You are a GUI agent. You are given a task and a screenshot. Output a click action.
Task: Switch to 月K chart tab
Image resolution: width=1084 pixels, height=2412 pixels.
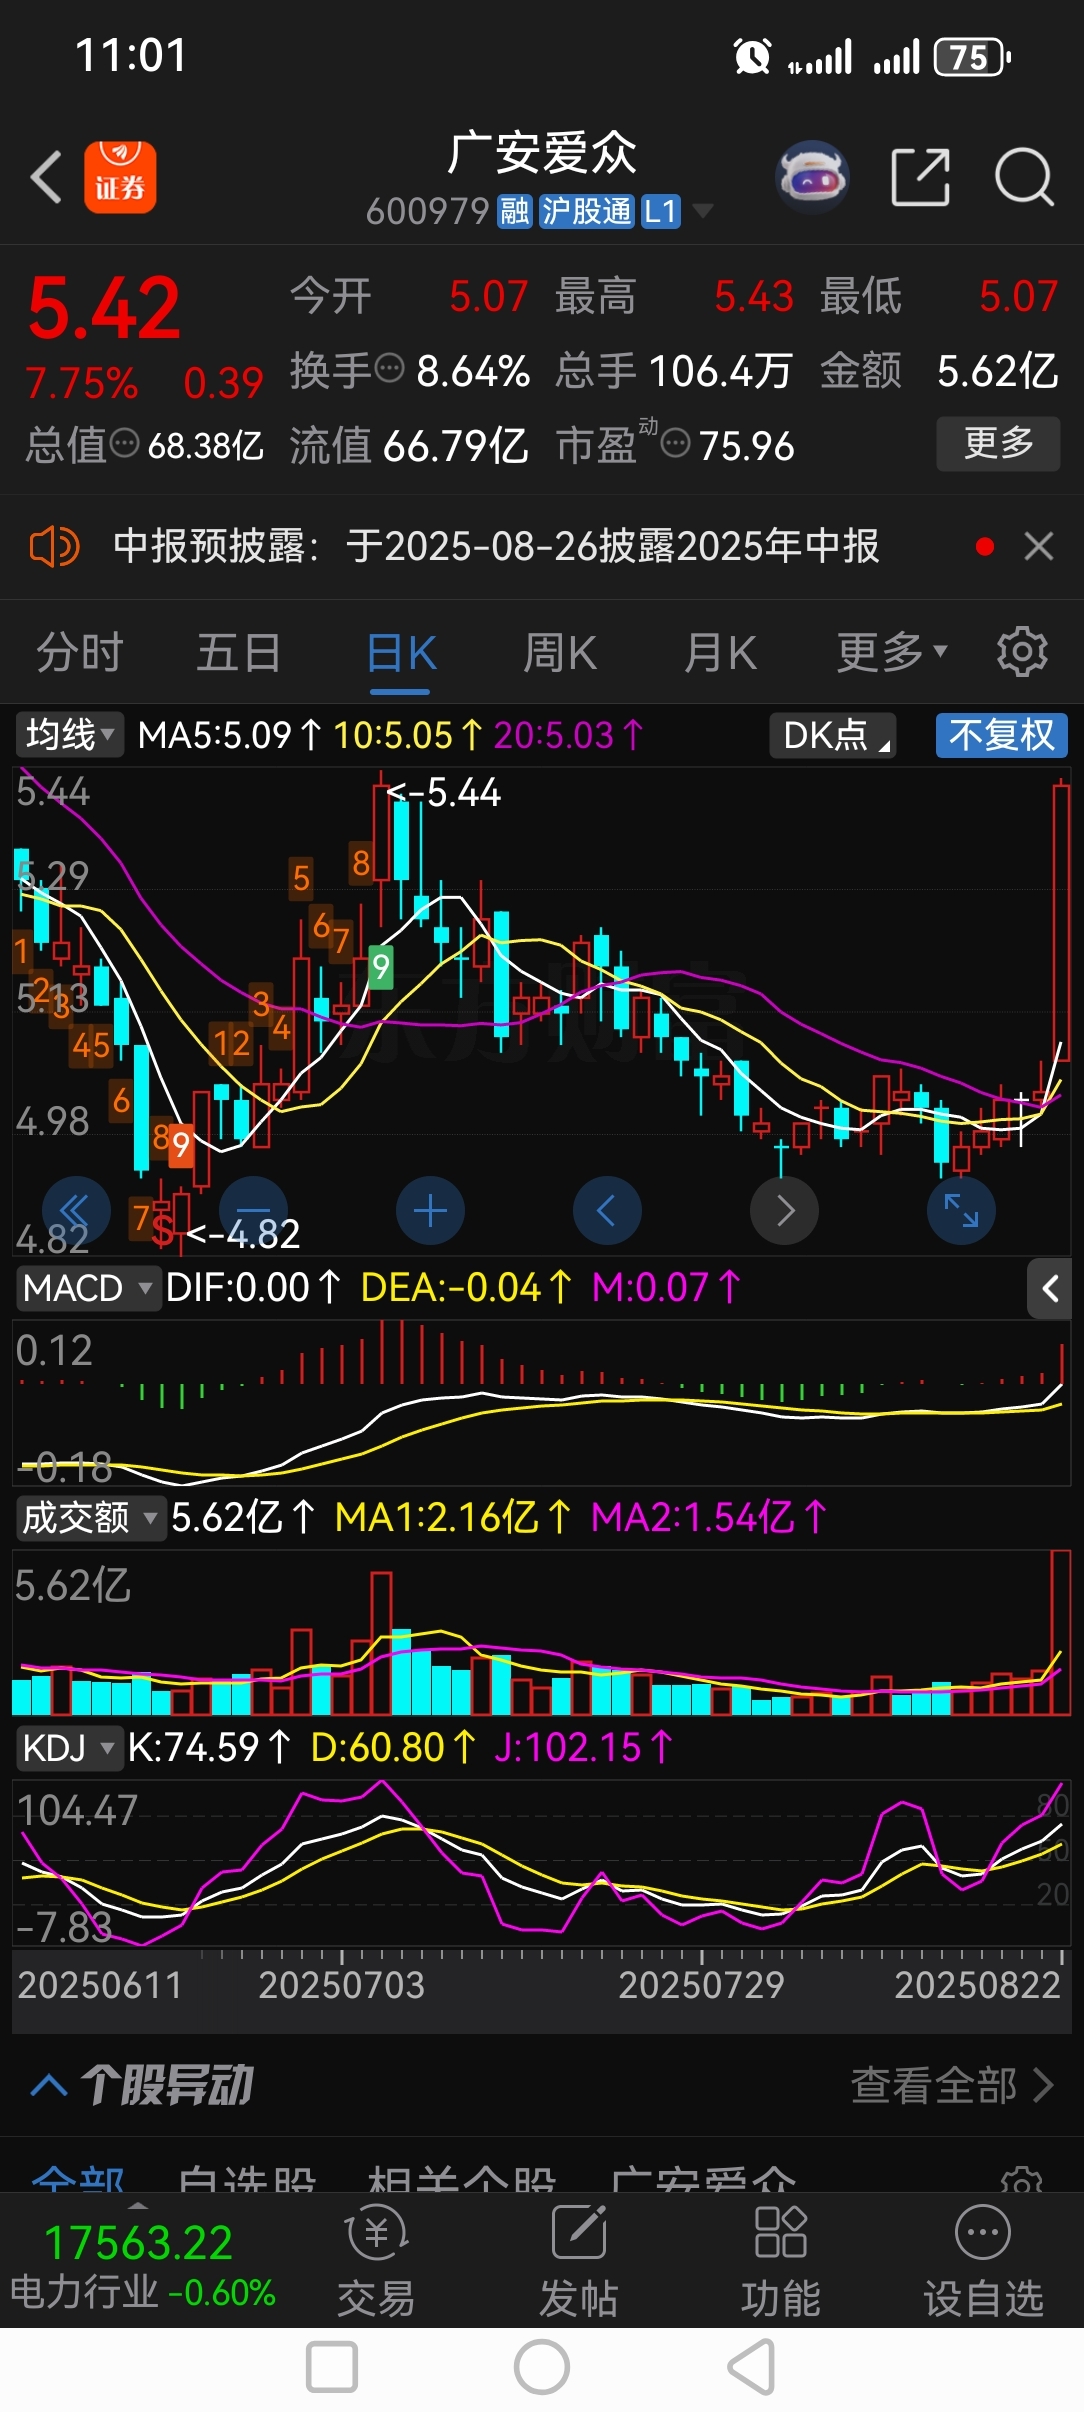click(x=720, y=652)
